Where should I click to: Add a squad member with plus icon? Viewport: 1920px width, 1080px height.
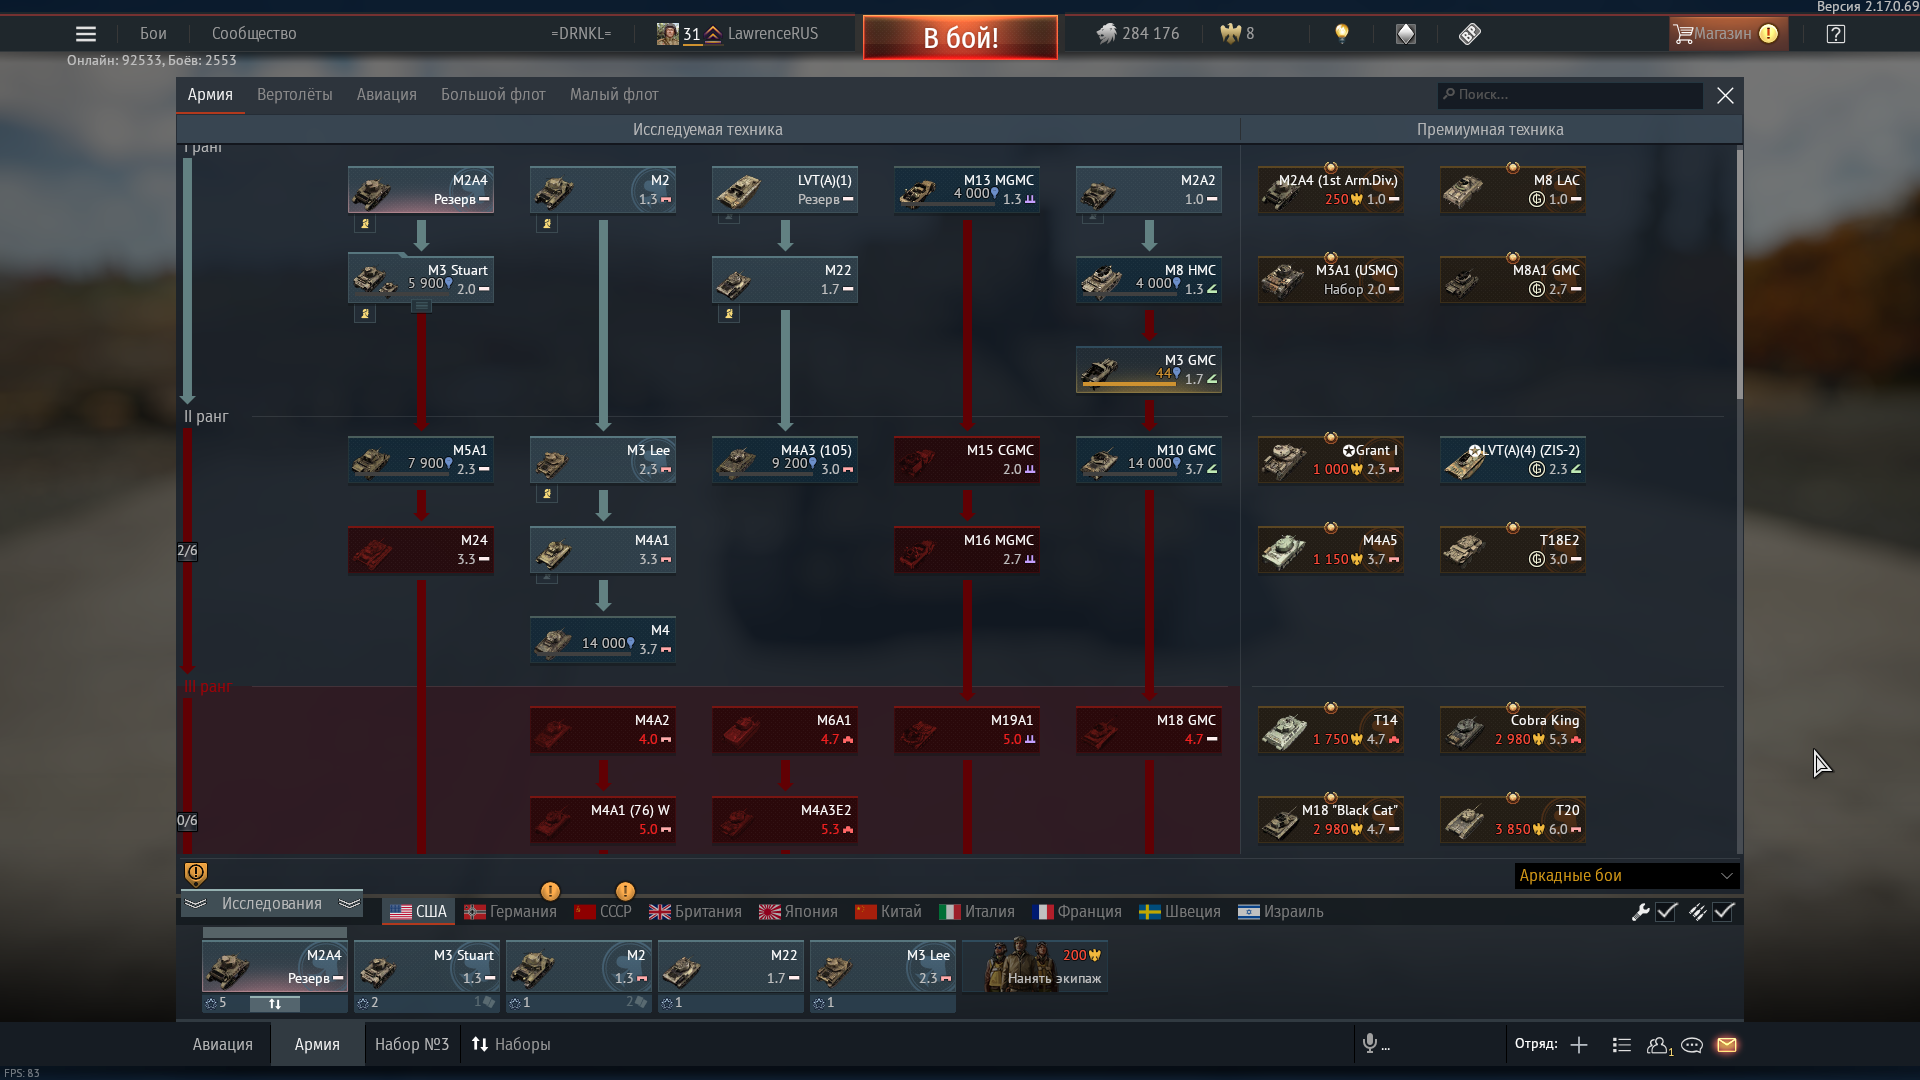pyautogui.click(x=1579, y=1045)
